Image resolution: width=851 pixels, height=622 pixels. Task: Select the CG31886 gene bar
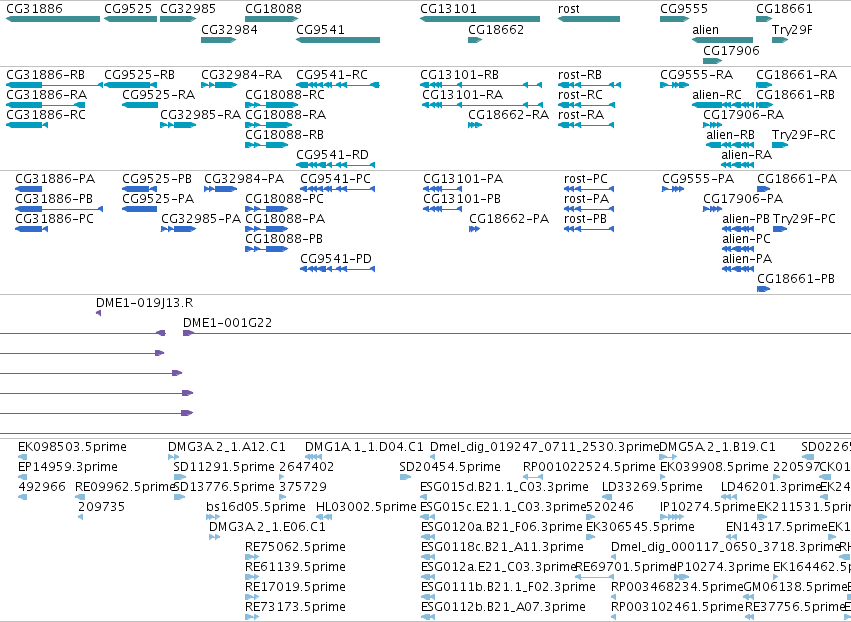(53, 19)
